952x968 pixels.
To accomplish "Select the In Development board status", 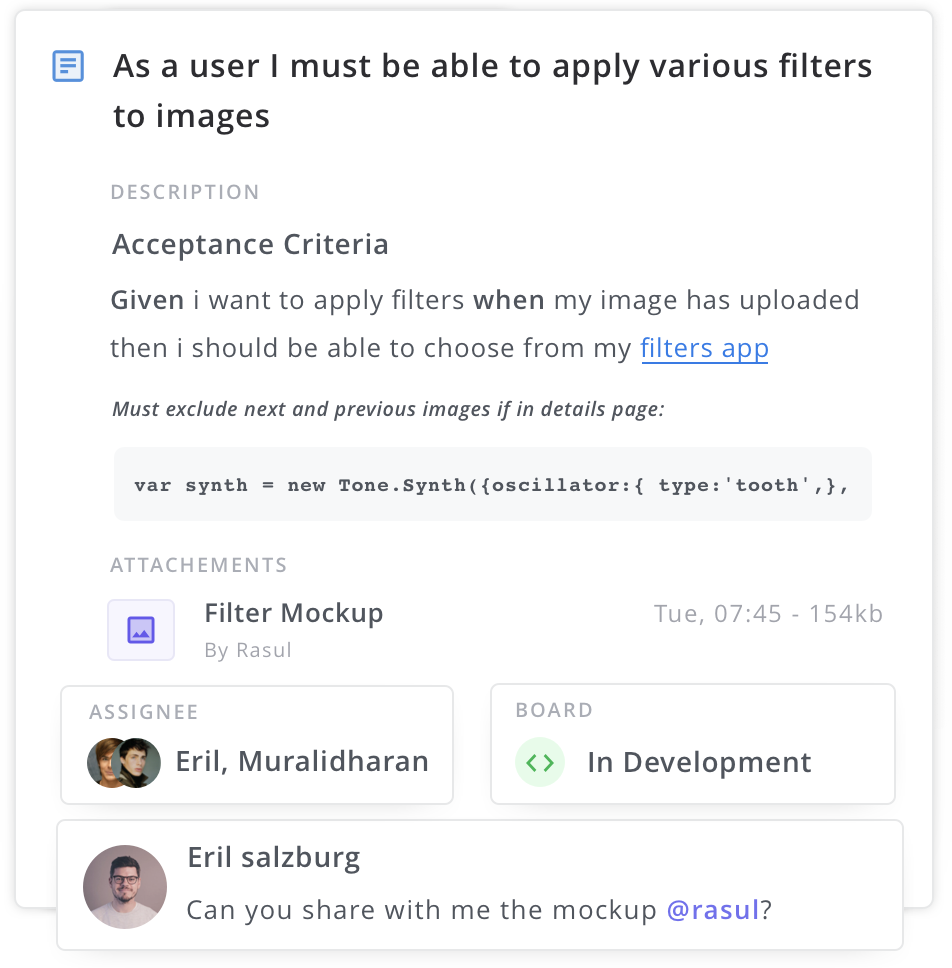I will pos(698,762).
